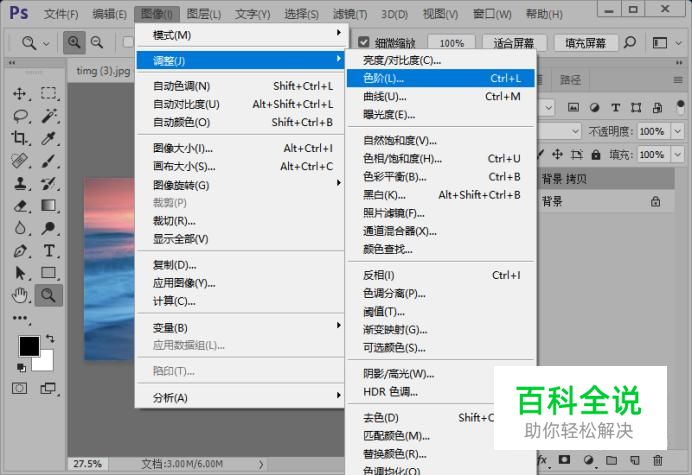The width and height of the screenshot is (692, 475).
Task: Toggle smart object filter icon
Action: click(657, 107)
